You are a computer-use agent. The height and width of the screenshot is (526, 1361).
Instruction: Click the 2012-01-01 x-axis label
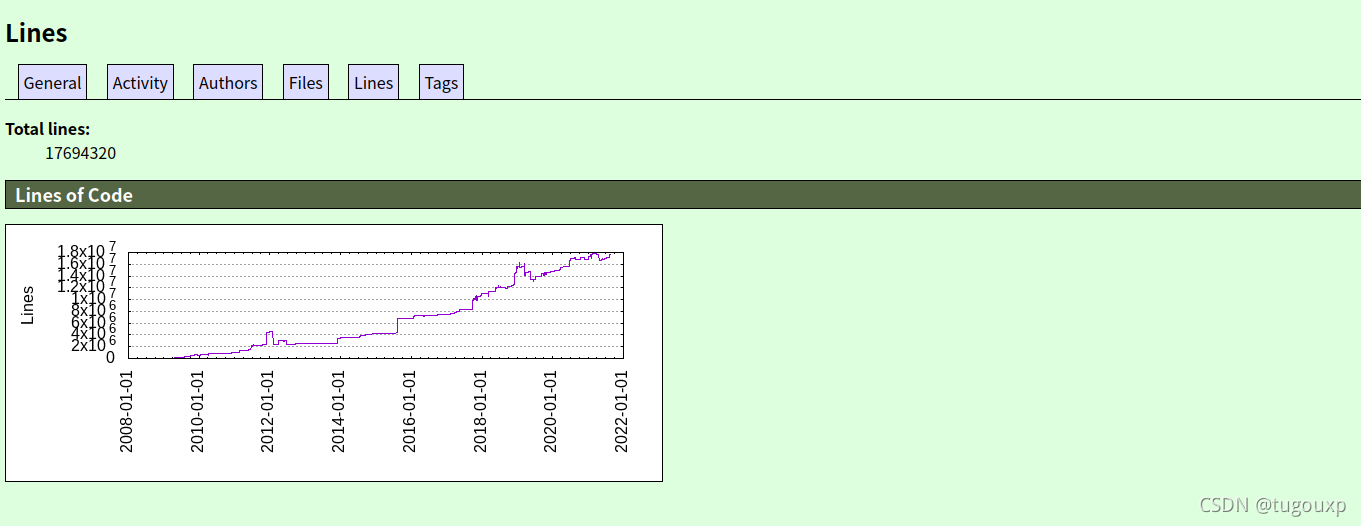[267, 410]
